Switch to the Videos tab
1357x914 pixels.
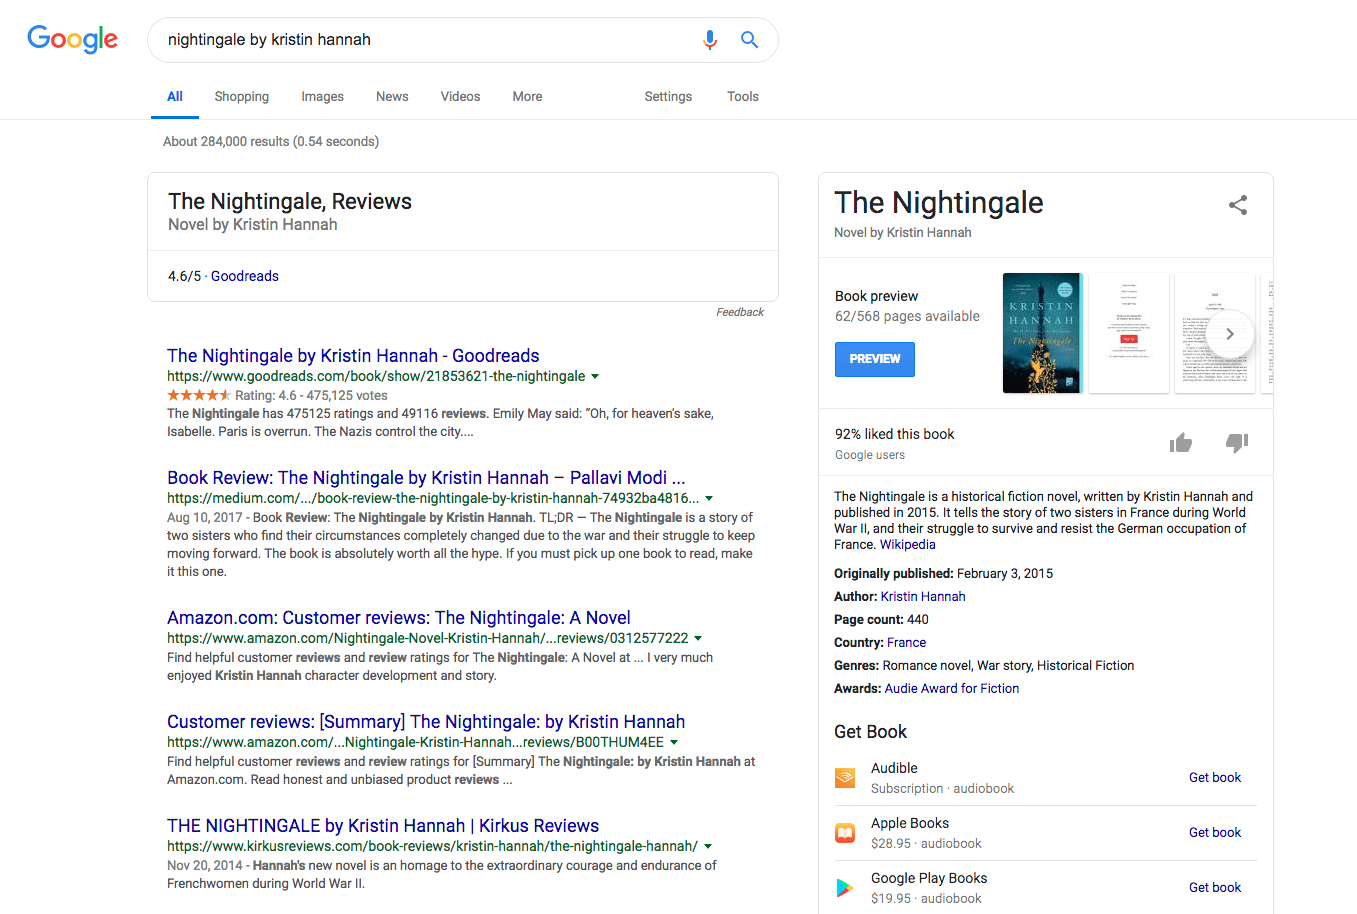click(x=460, y=97)
